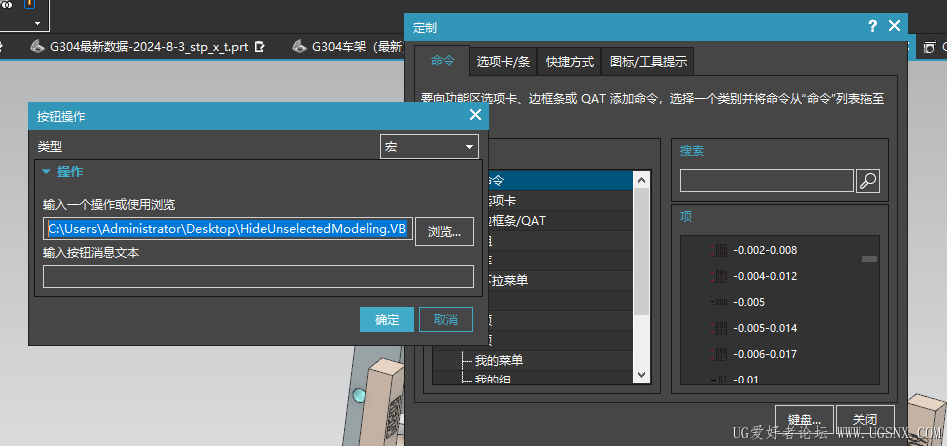Open help with the question mark icon
The image size is (947, 446).
pyautogui.click(x=872, y=26)
